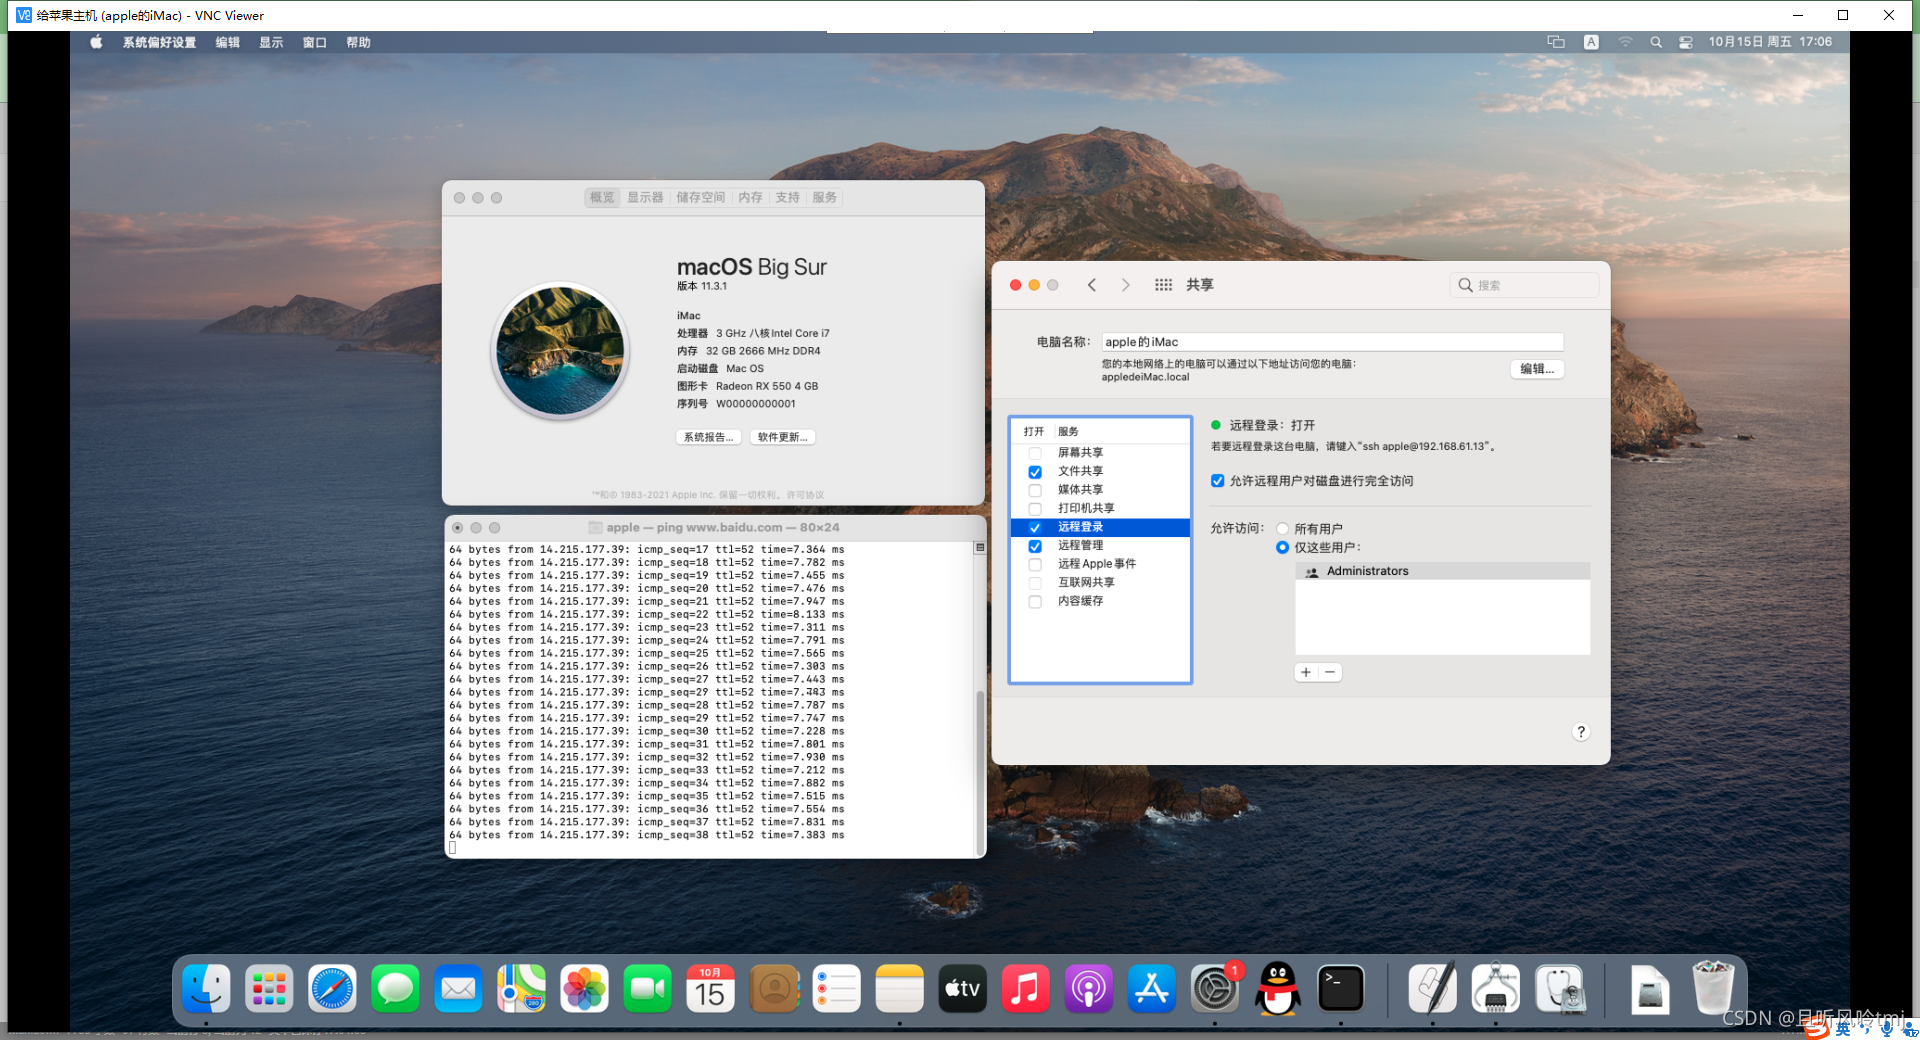Launch Safari from the Dock

332,989
